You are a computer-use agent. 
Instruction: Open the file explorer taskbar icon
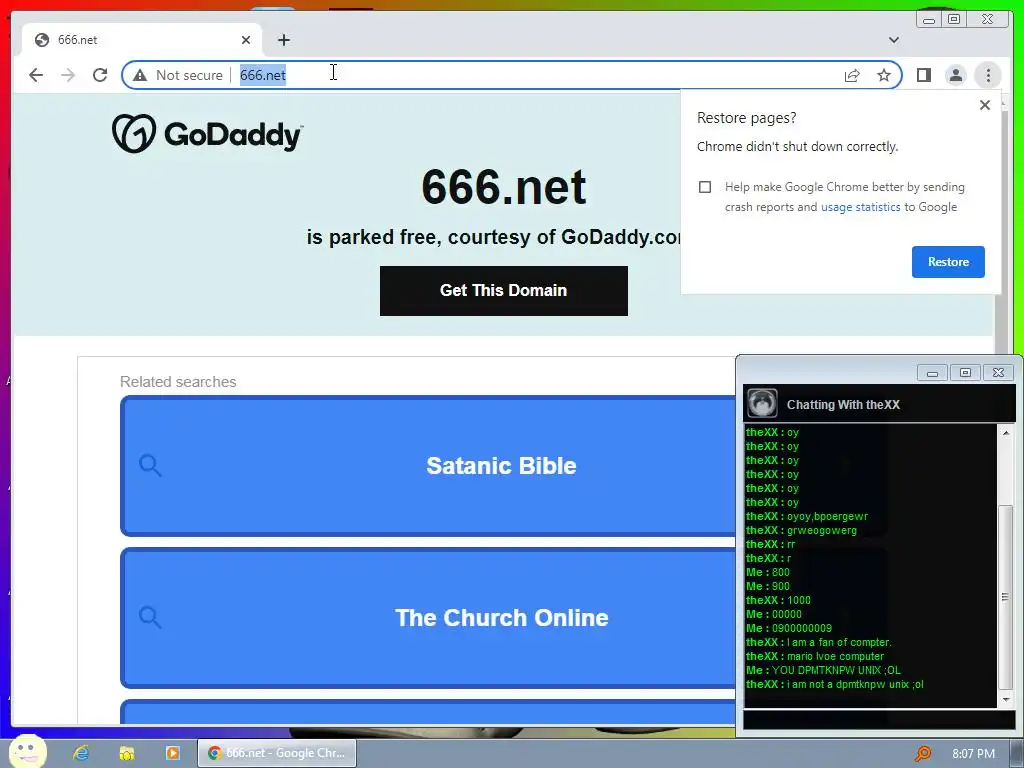pos(127,753)
